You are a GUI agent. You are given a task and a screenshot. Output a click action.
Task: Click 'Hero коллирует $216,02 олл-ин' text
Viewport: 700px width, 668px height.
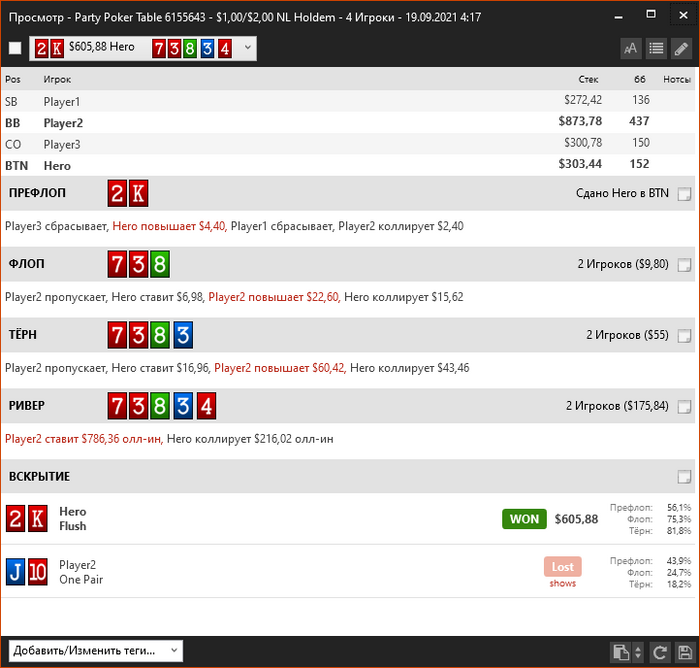[x=250, y=439]
